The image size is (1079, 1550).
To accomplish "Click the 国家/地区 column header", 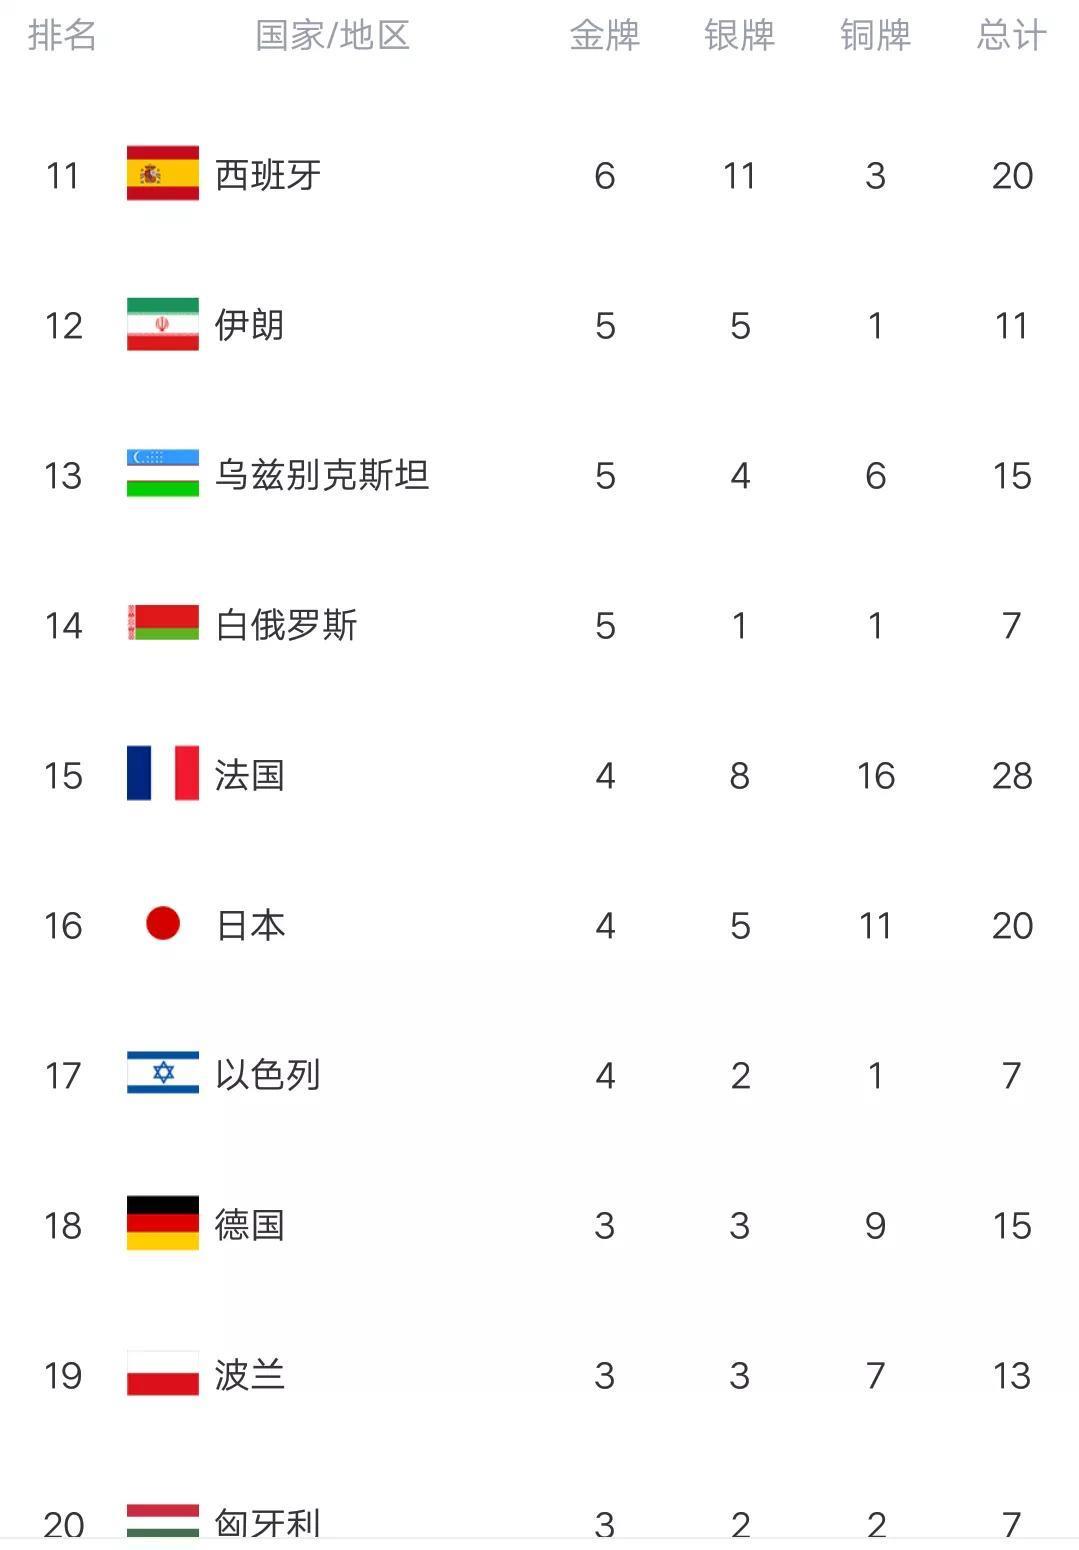I will (333, 36).
